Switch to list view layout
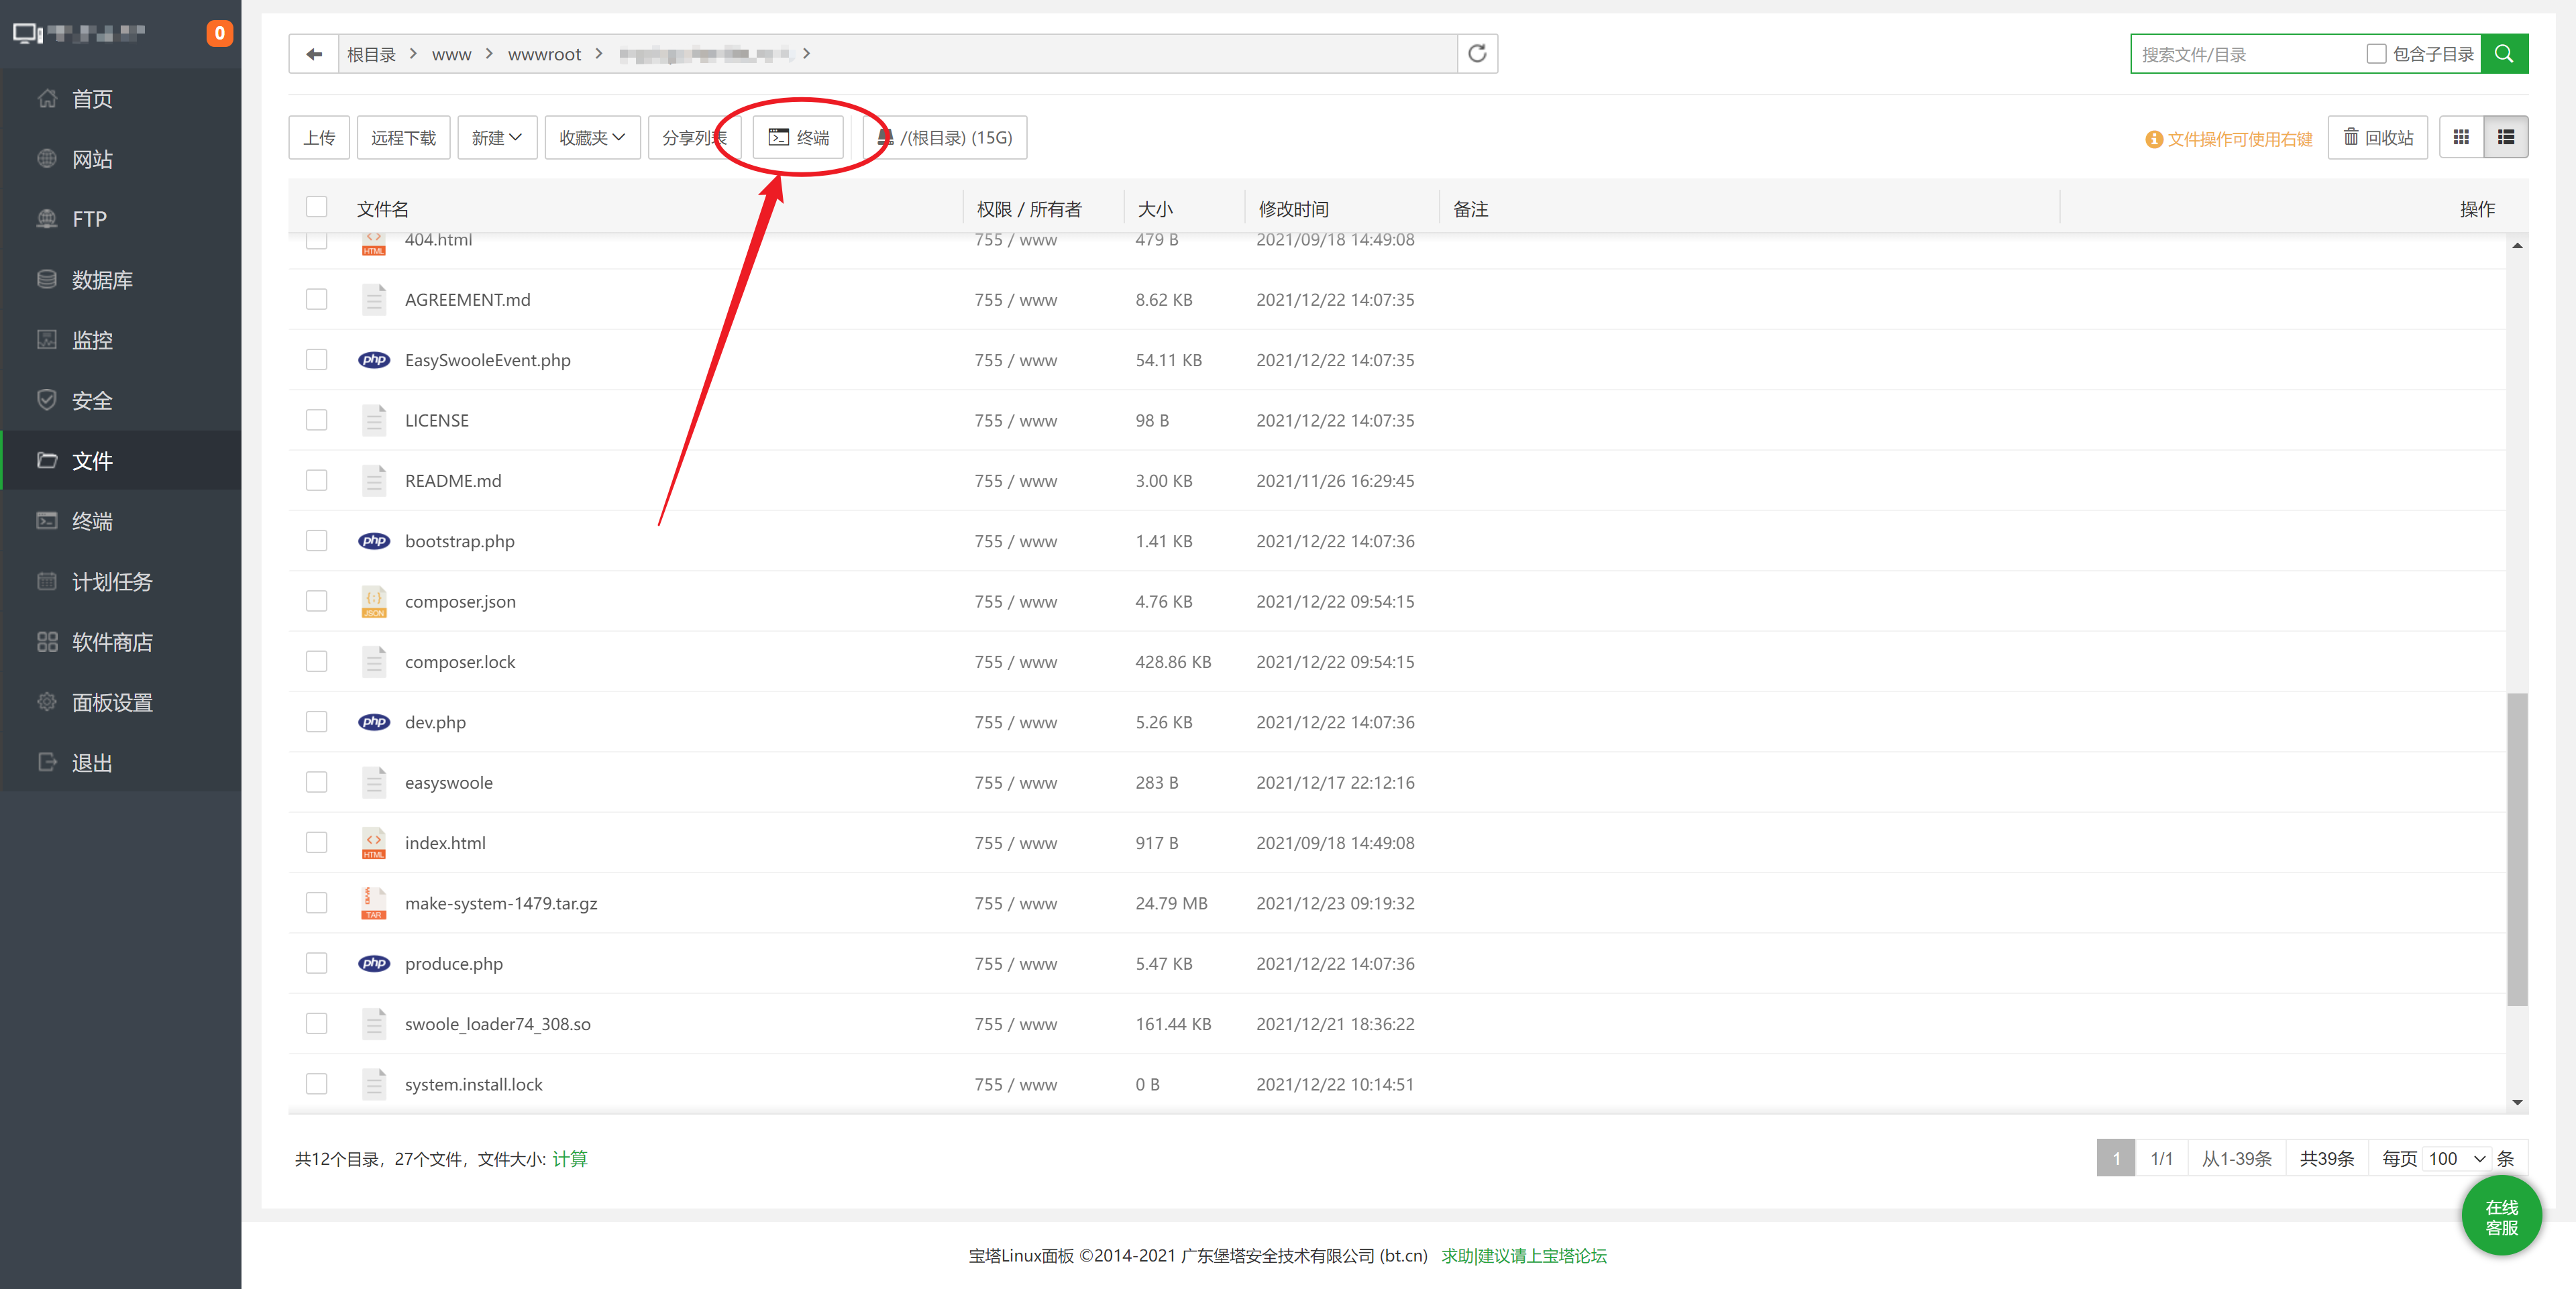 pyautogui.click(x=2506, y=137)
